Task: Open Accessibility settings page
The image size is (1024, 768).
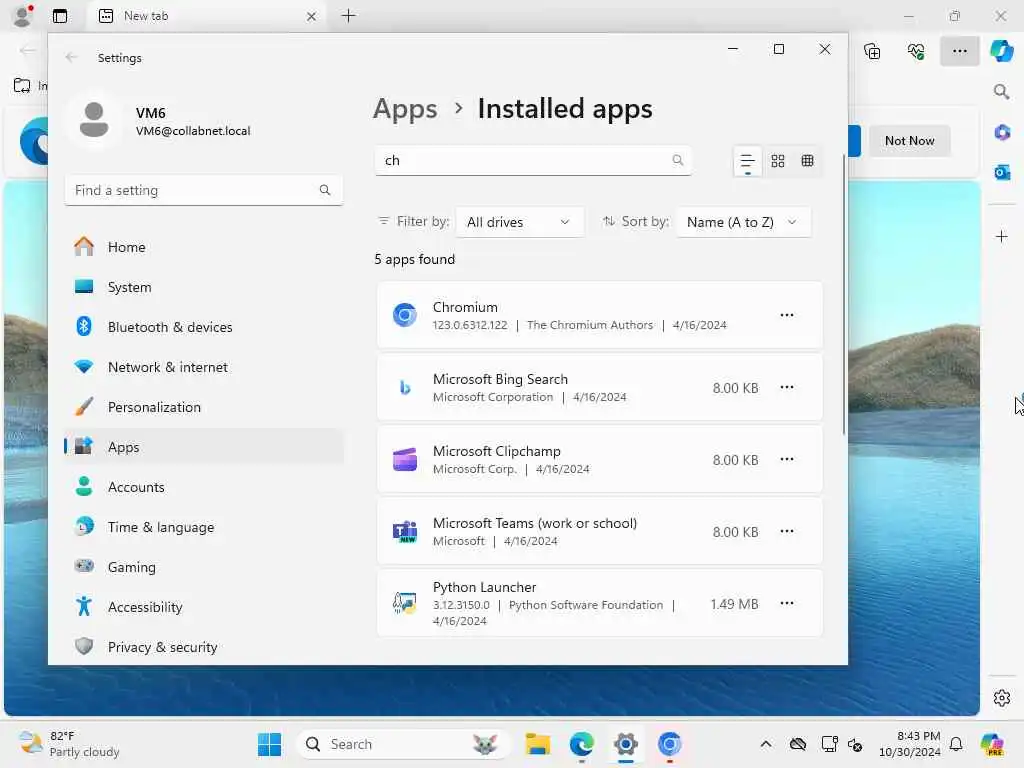Action: point(204,607)
